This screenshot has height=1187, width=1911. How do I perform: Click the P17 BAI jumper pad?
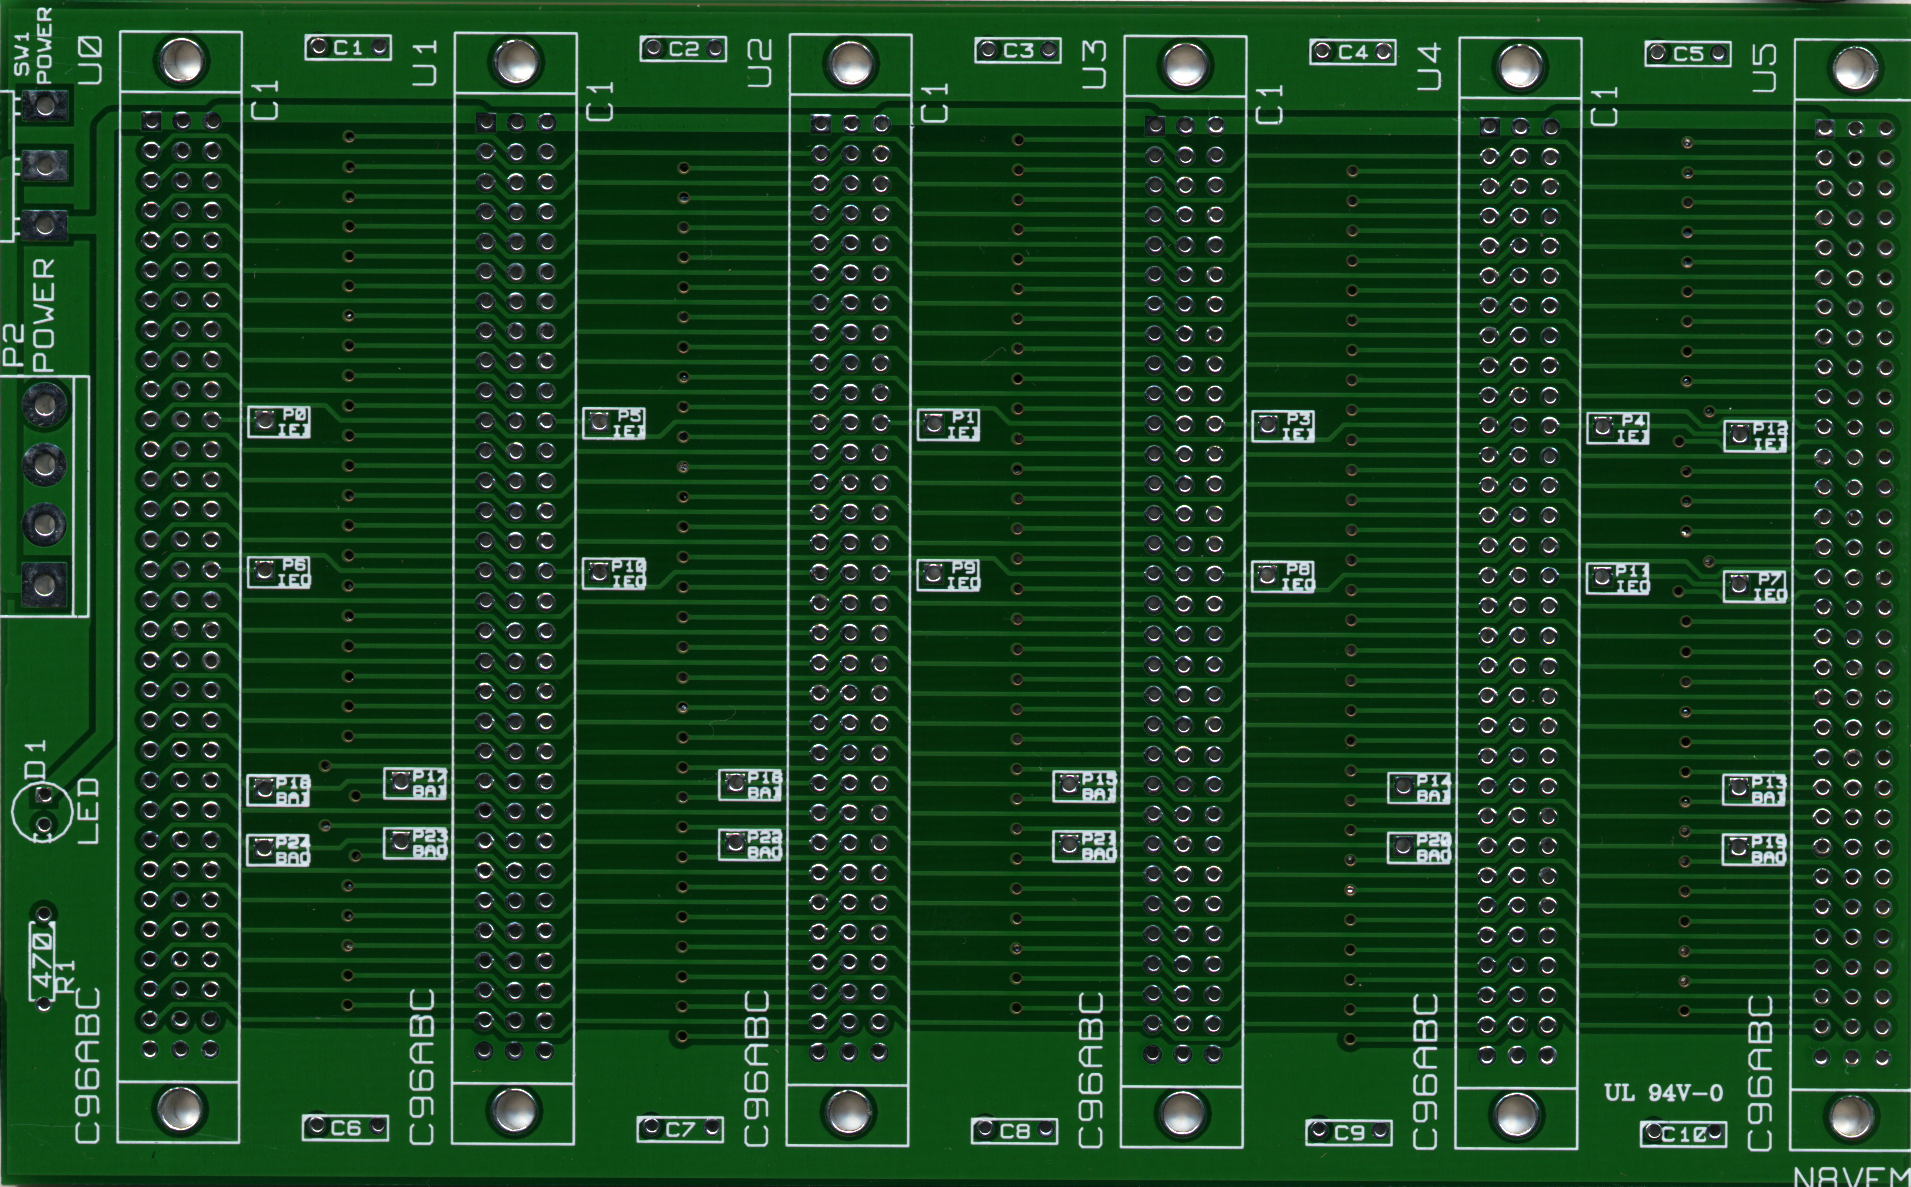415,784
